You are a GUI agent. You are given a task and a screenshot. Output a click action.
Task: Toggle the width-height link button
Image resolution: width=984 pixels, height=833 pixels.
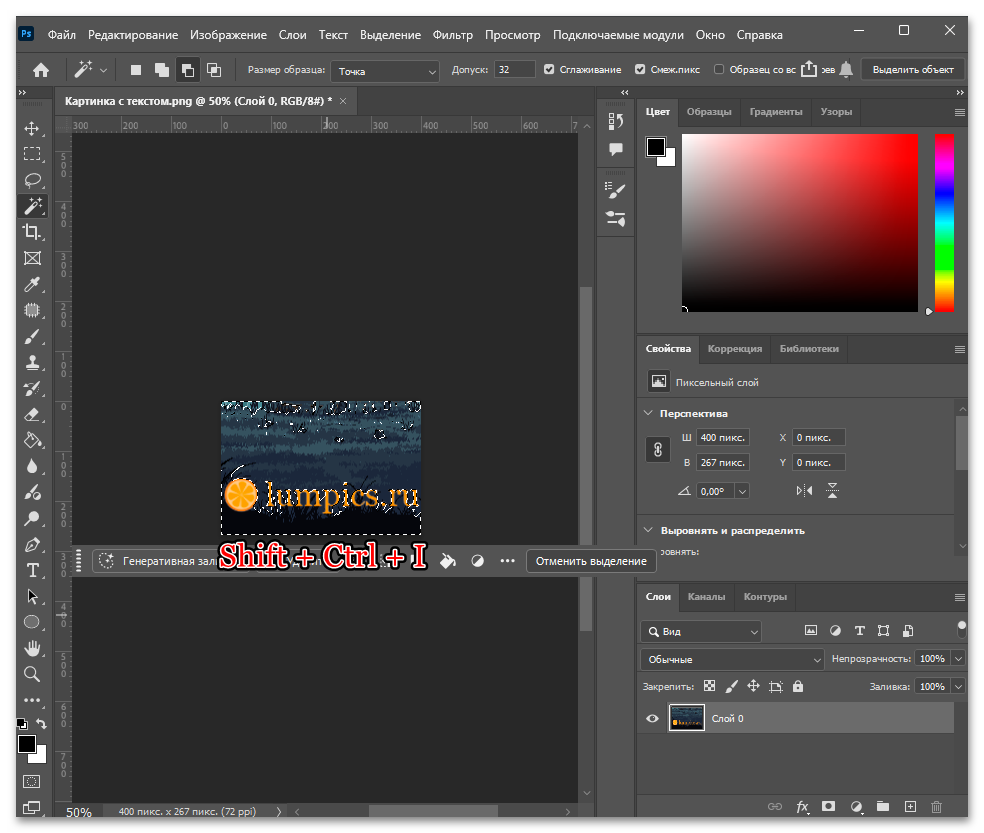tap(658, 449)
